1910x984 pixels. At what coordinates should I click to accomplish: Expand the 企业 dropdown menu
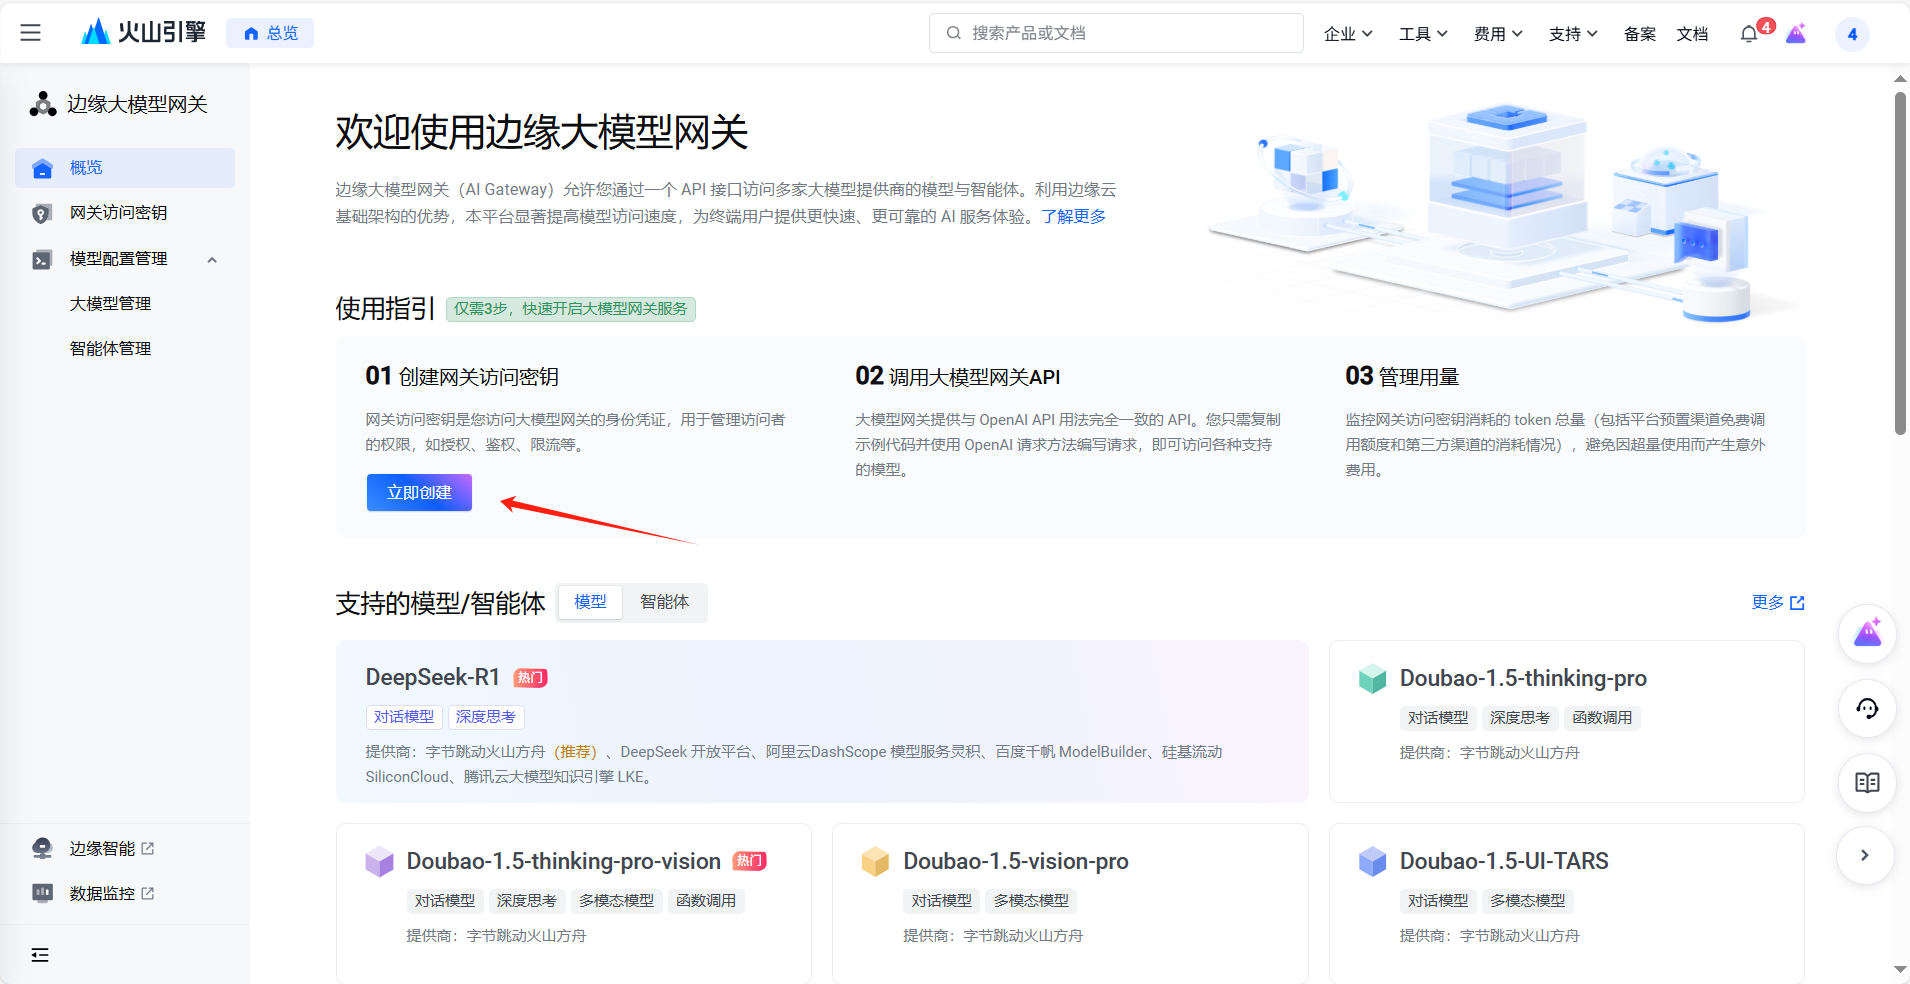pyautogui.click(x=1348, y=34)
